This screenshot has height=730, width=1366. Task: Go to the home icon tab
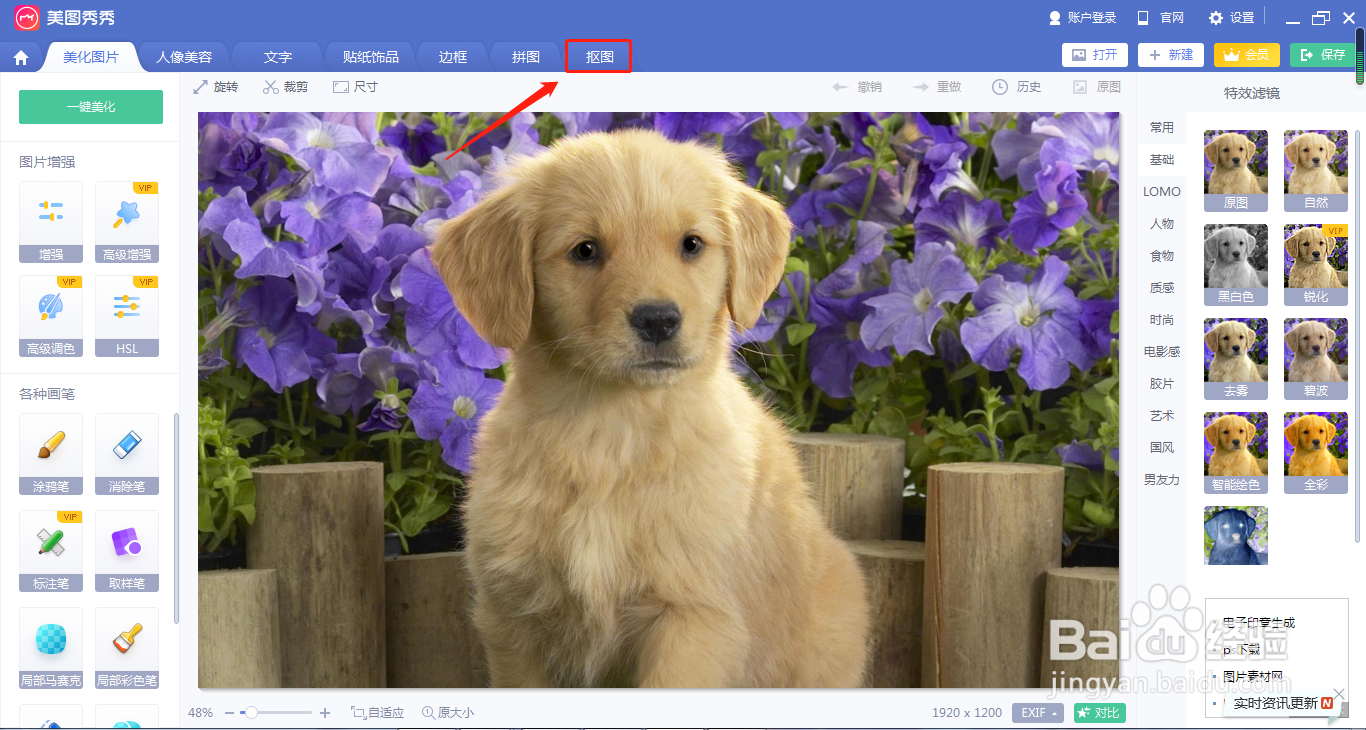click(21, 57)
